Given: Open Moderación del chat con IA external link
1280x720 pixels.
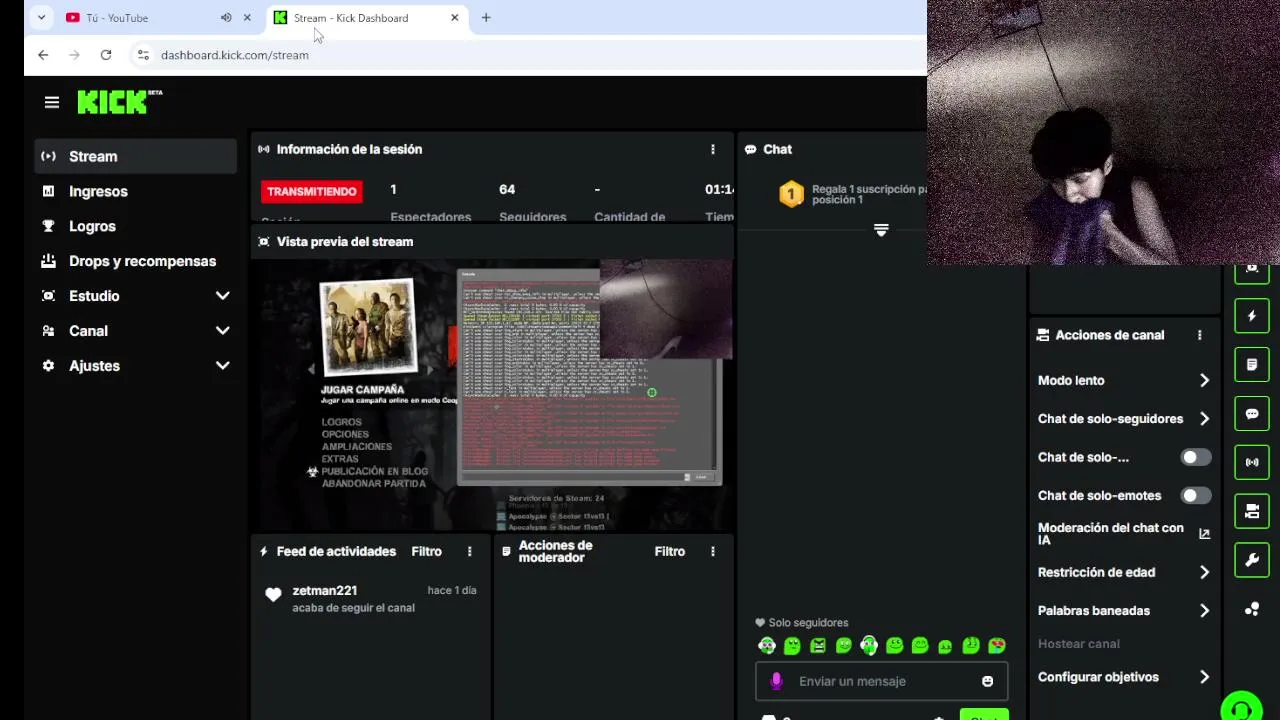Looking at the screenshot, I should click(1204, 534).
